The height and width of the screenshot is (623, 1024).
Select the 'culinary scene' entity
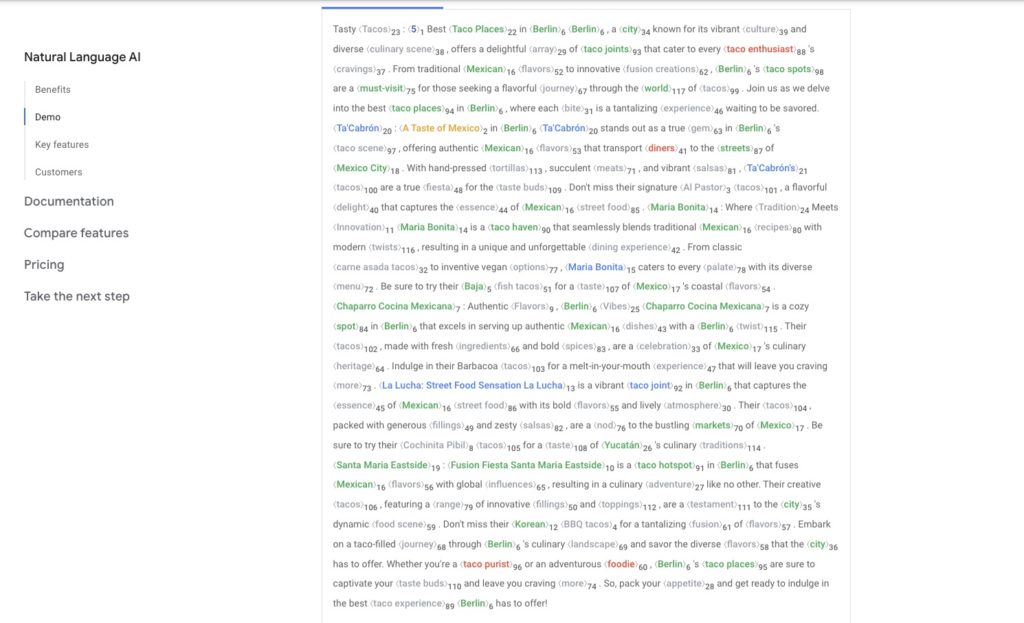click(401, 49)
